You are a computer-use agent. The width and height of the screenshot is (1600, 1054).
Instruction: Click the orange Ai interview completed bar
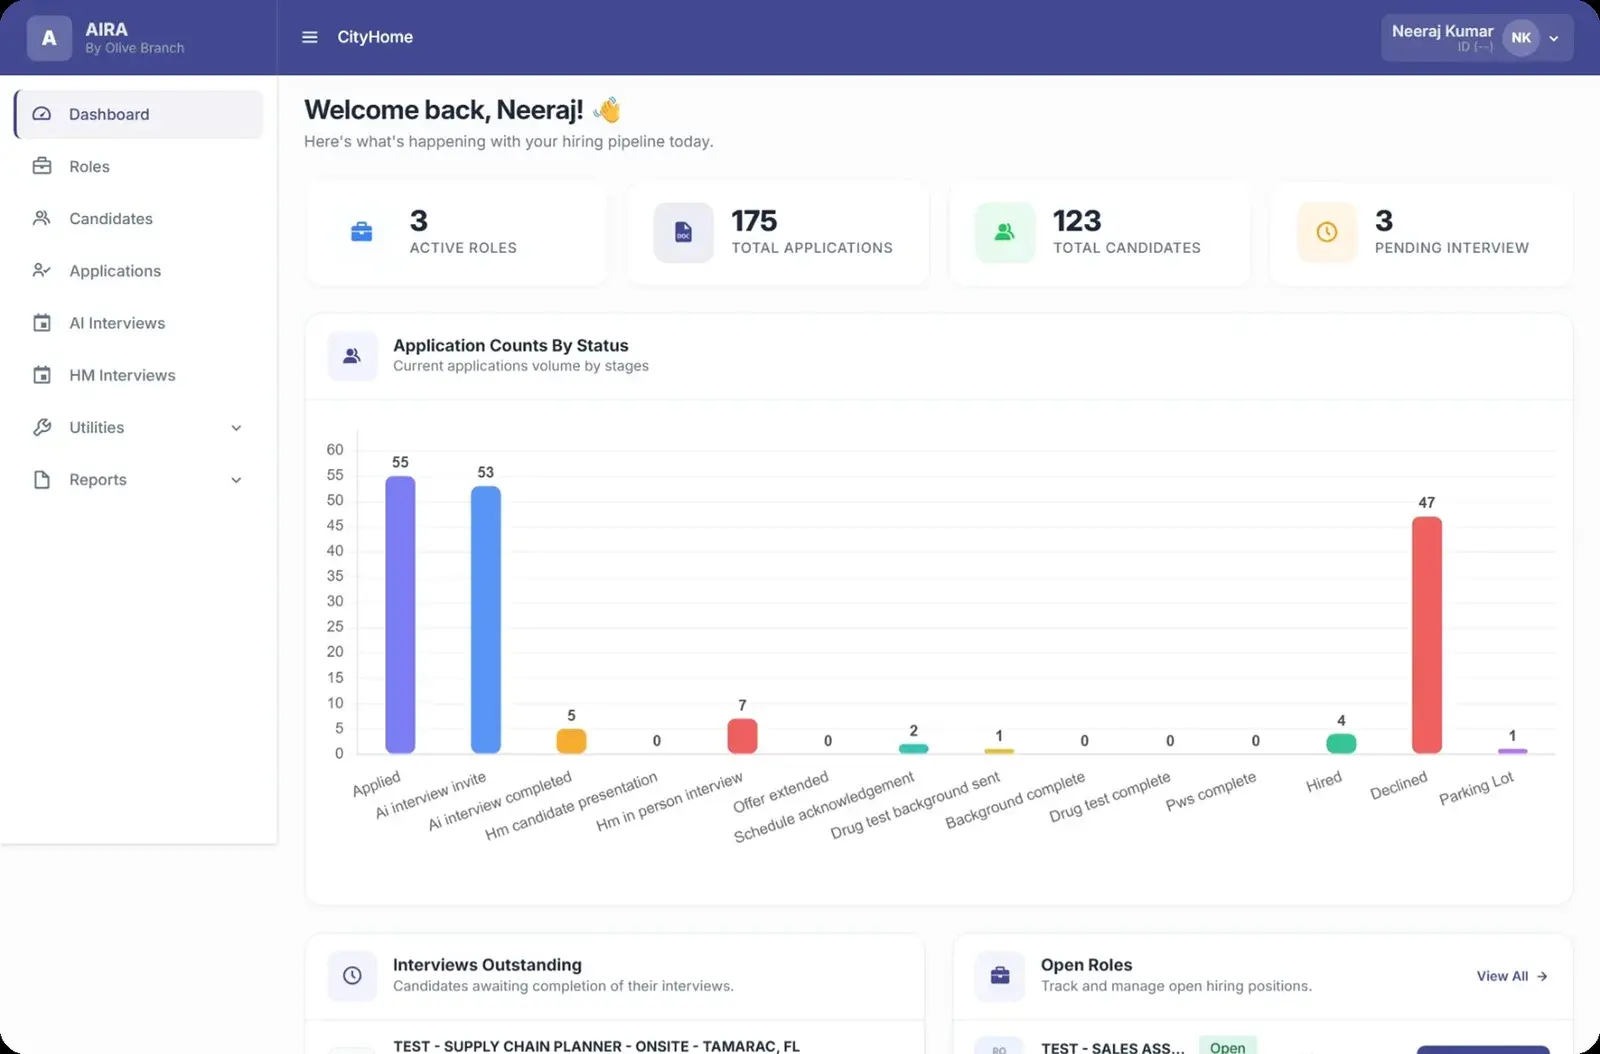click(x=571, y=741)
